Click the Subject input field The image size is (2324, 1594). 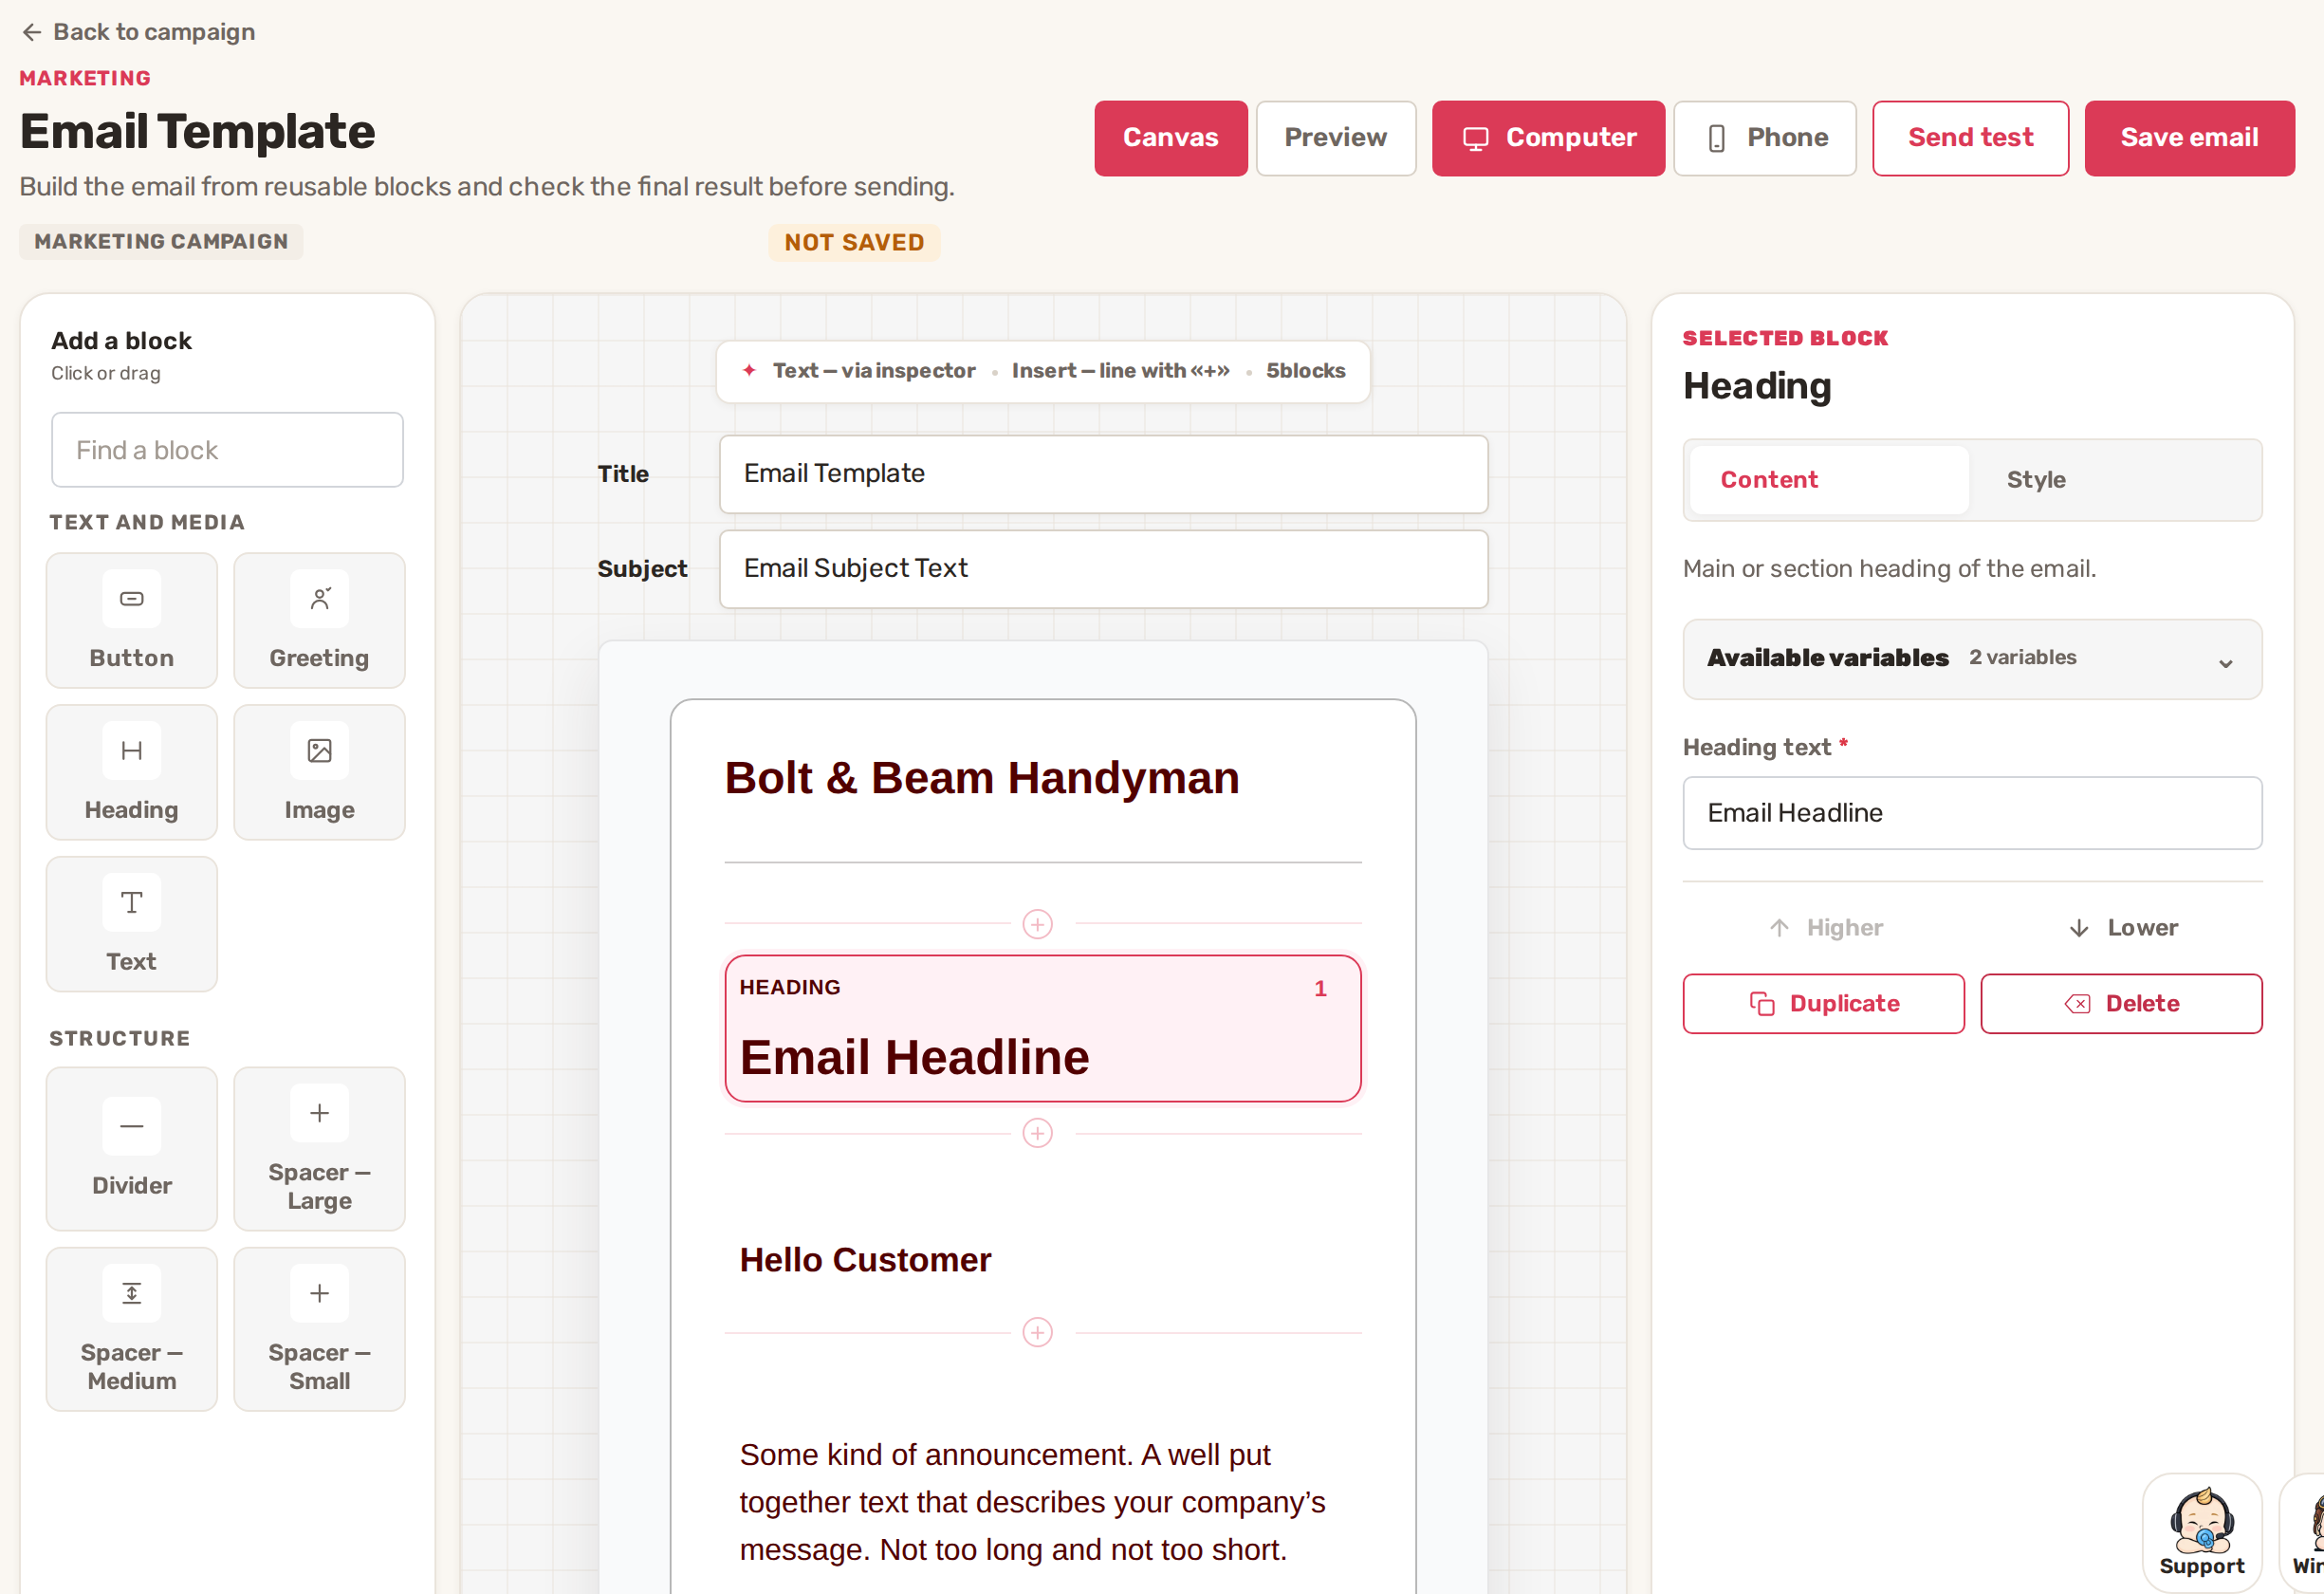[1103, 569]
